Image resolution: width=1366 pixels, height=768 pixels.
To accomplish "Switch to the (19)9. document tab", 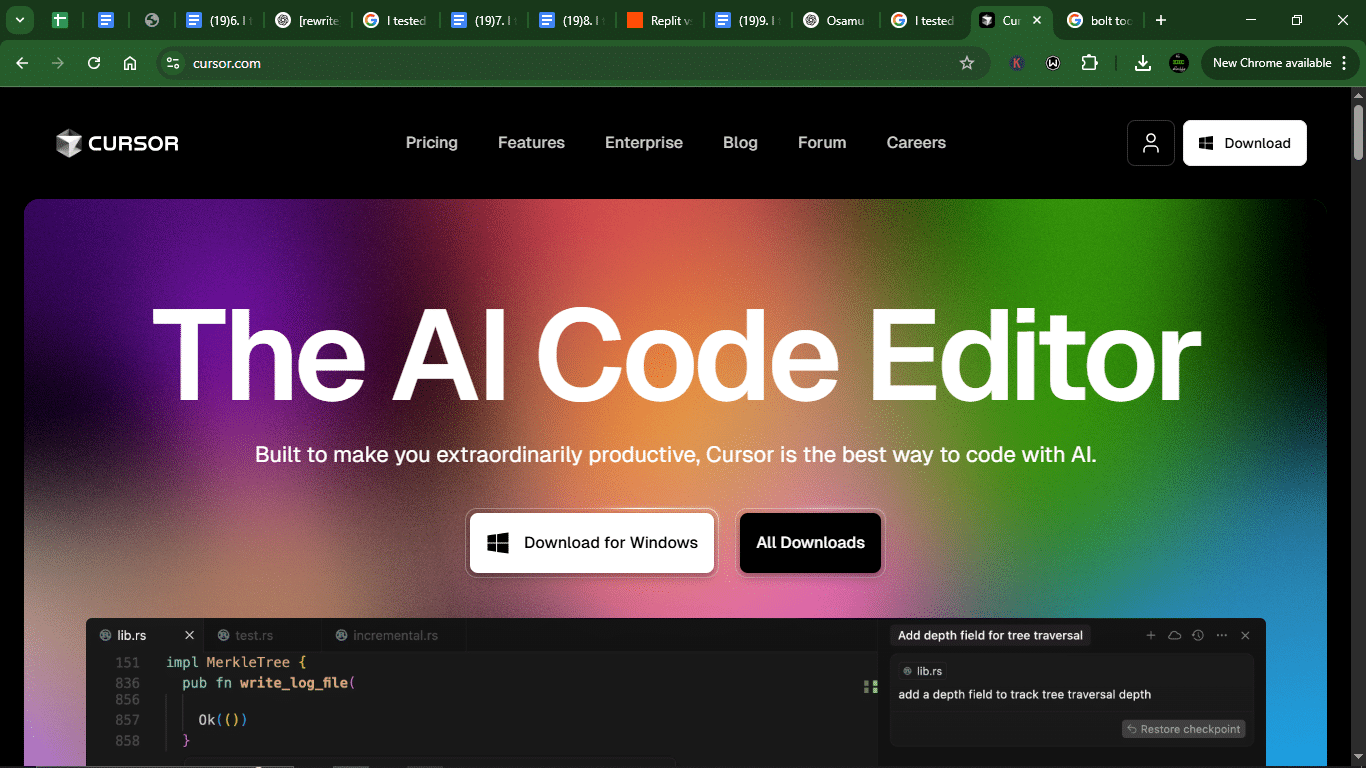I will 746,20.
